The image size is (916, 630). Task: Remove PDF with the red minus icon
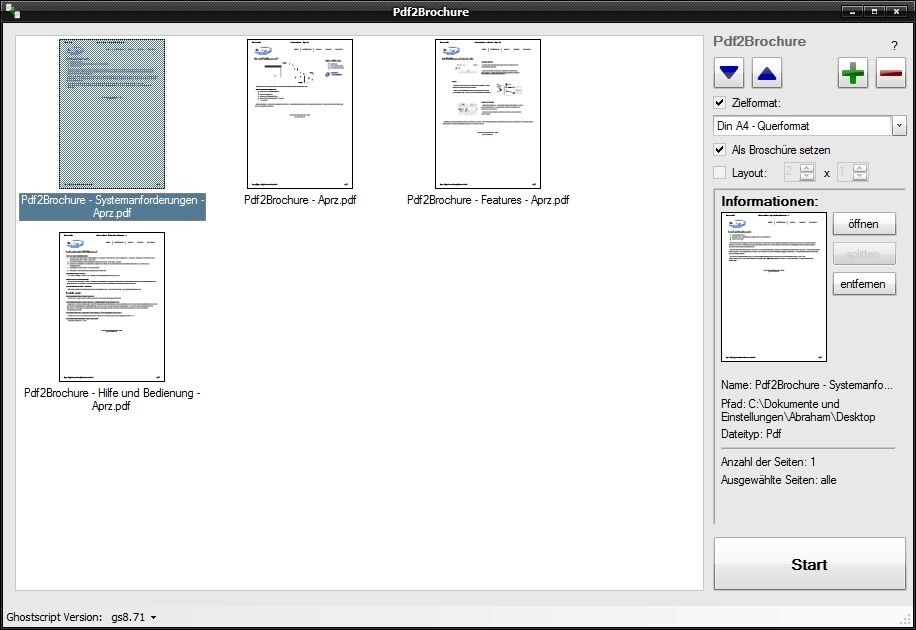click(890, 73)
